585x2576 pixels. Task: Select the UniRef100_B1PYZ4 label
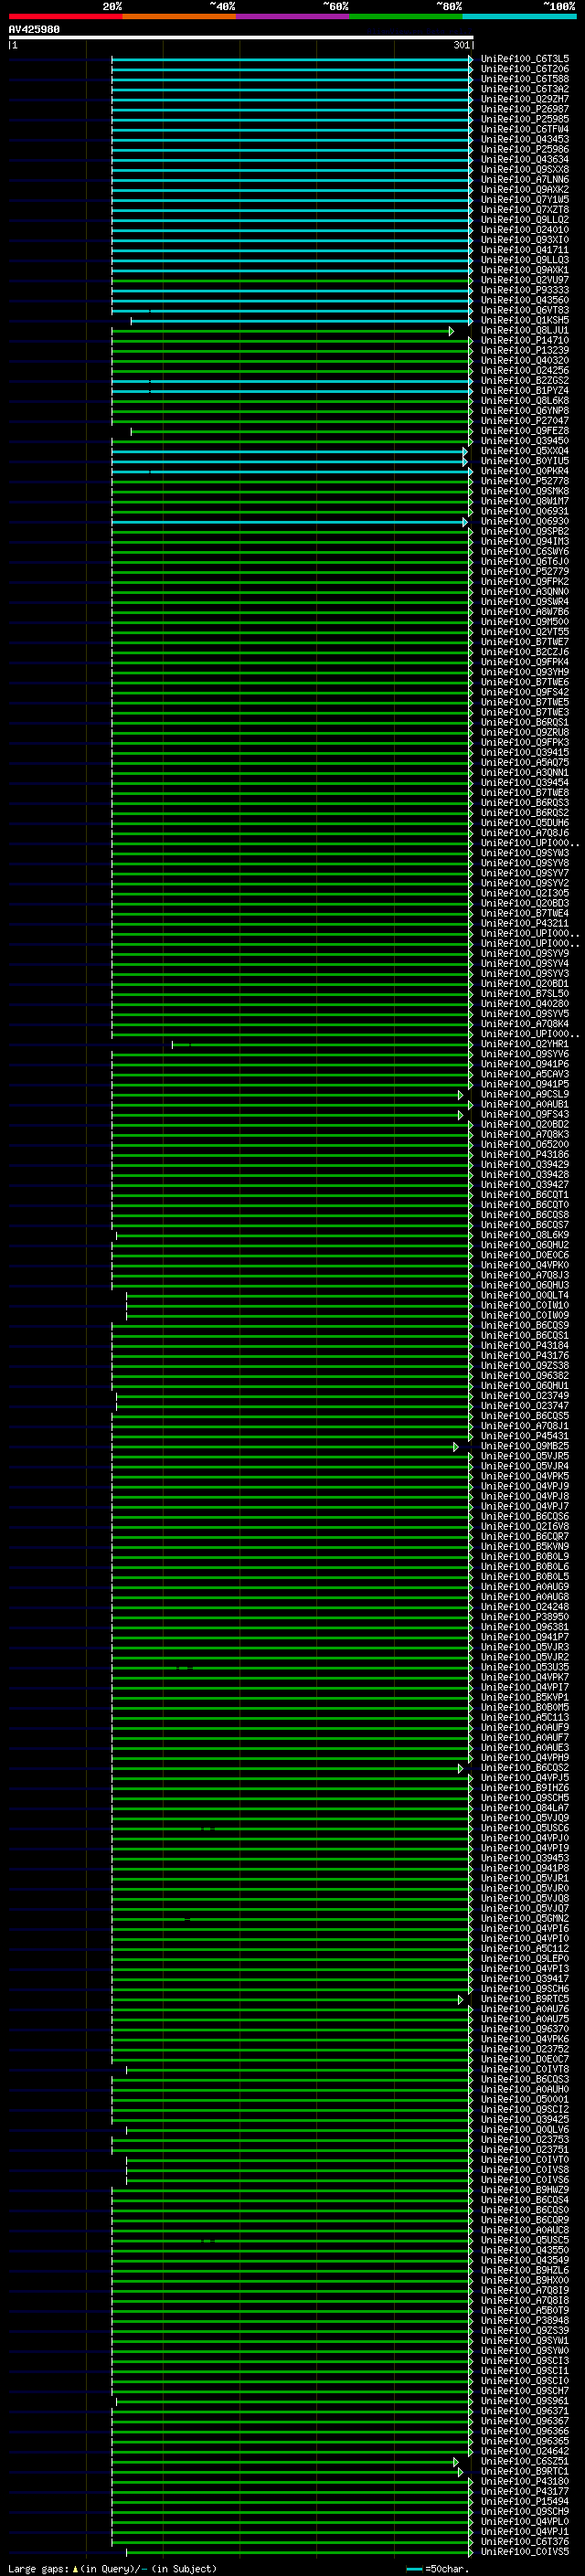click(x=525, y=391)
